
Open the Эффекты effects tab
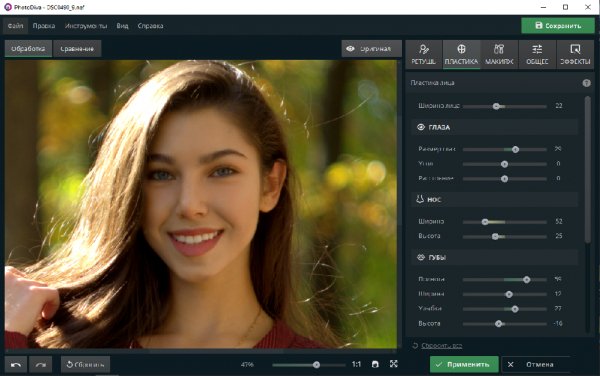coord(575,54)
